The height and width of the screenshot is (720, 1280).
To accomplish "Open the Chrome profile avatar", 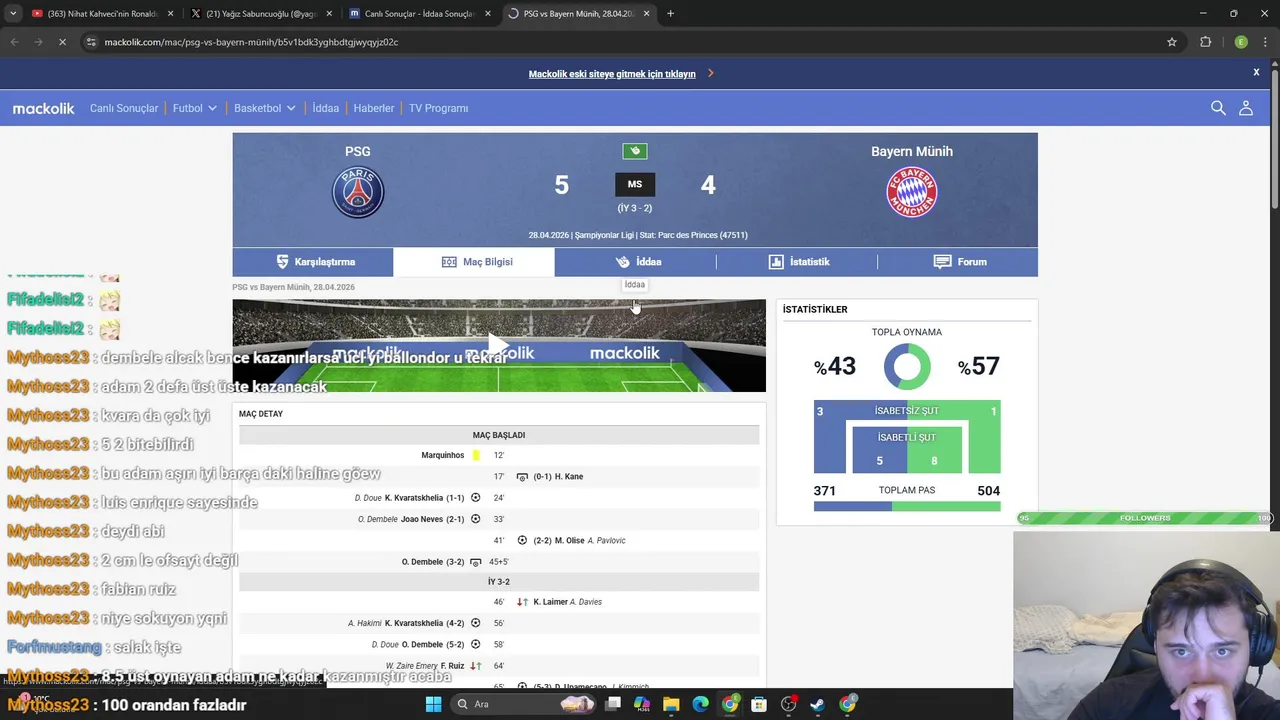I will pyautogui.click(x=1241, y=42).
